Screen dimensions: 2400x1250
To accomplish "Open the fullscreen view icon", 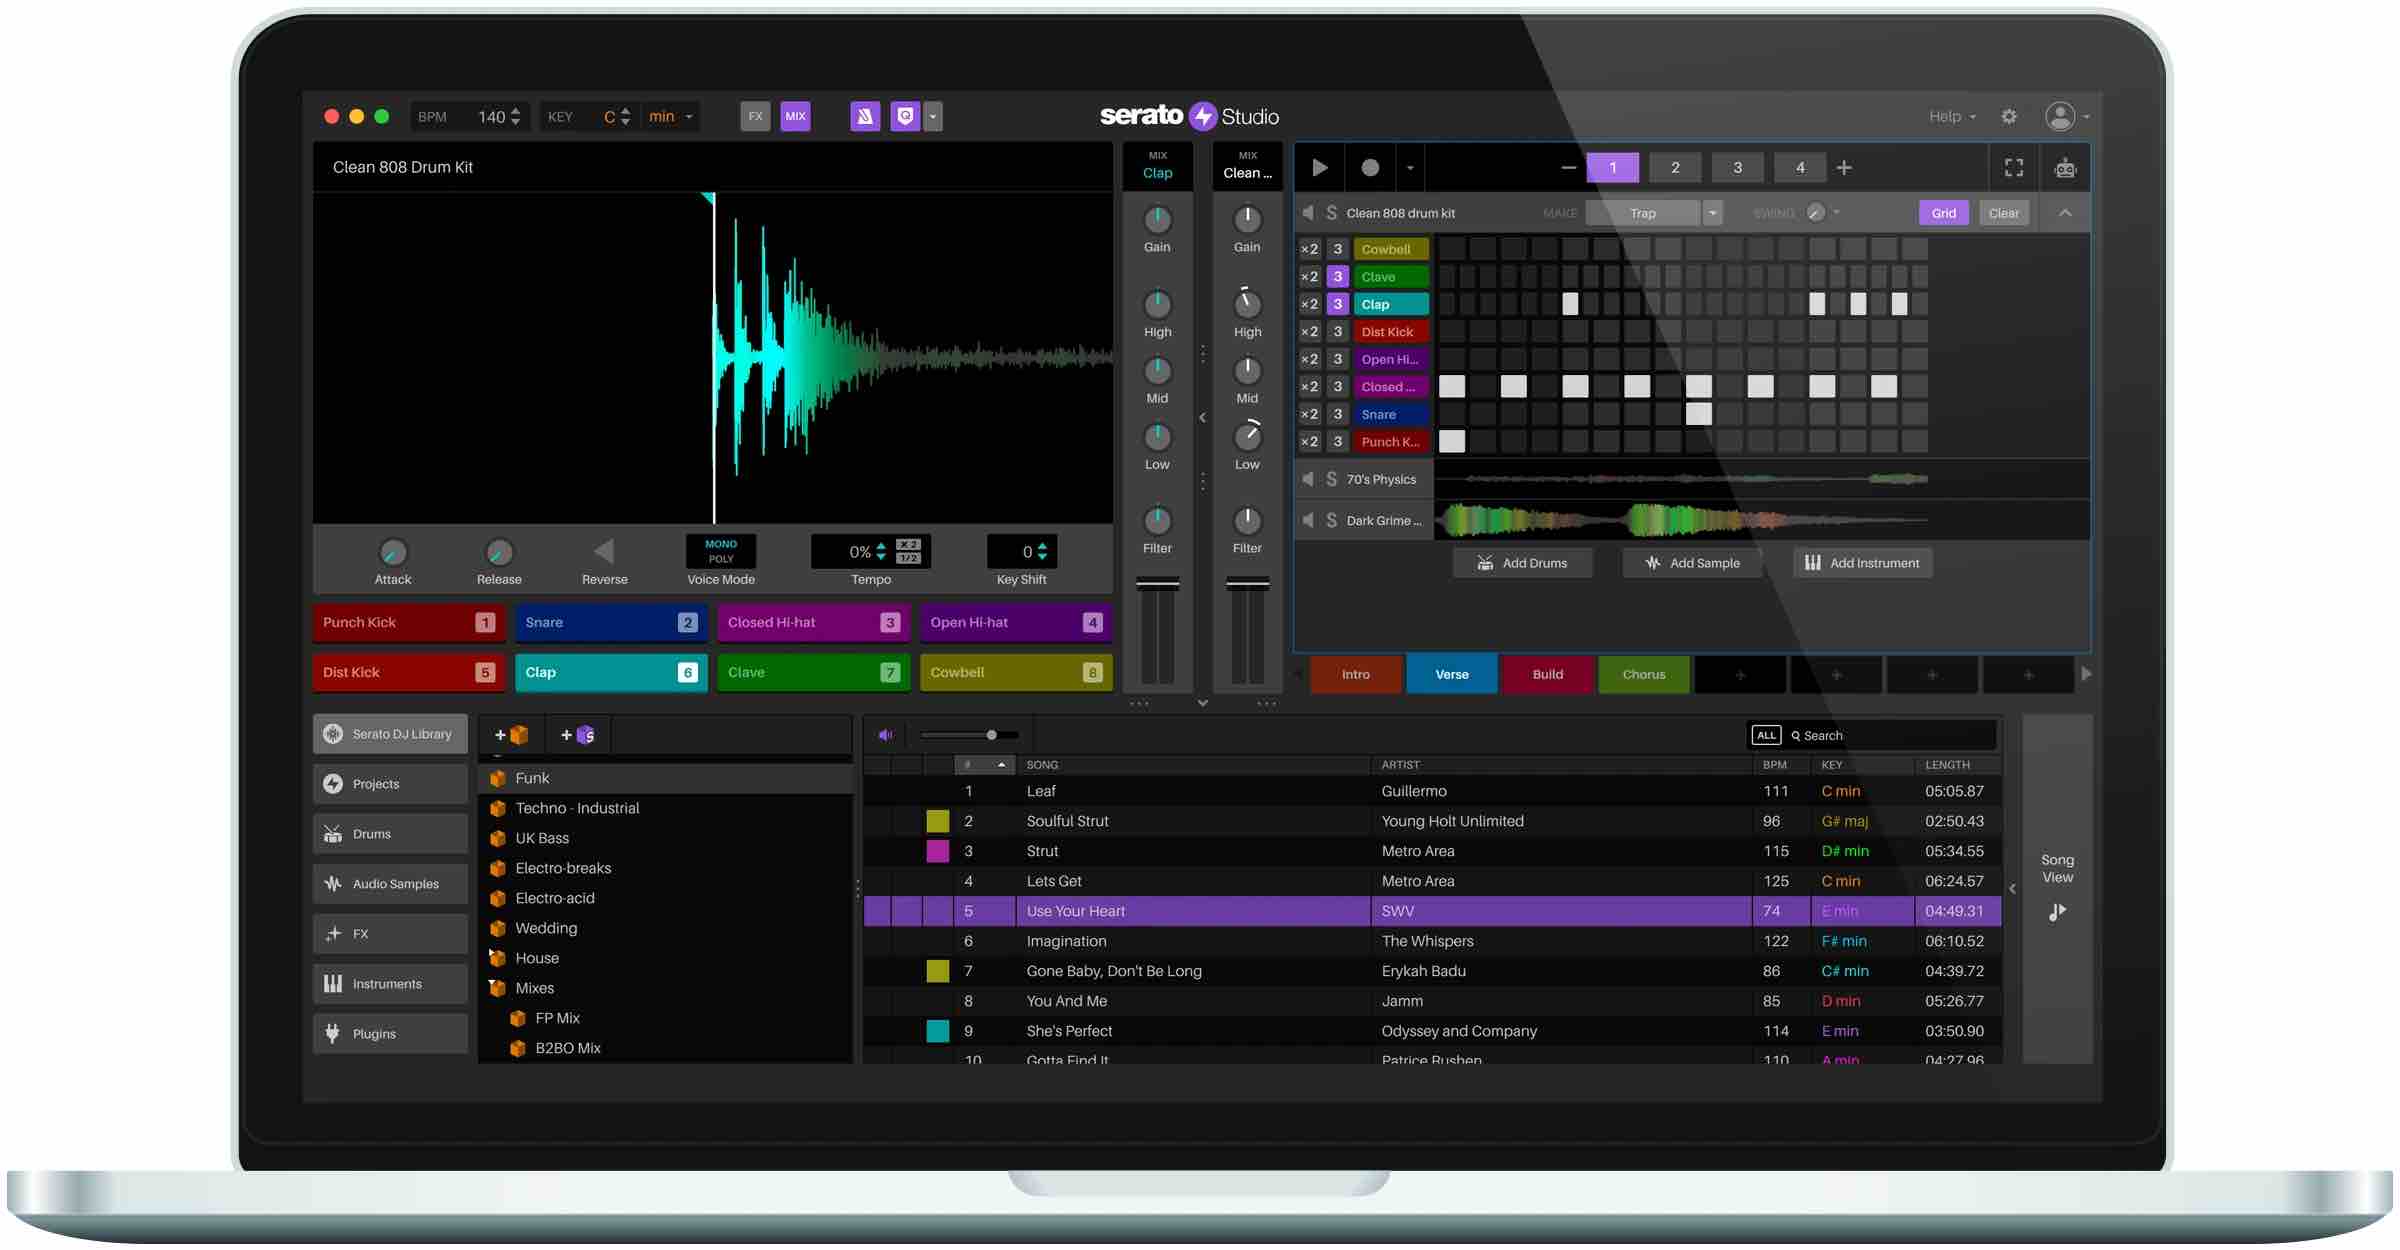I will pos(2014,168).
